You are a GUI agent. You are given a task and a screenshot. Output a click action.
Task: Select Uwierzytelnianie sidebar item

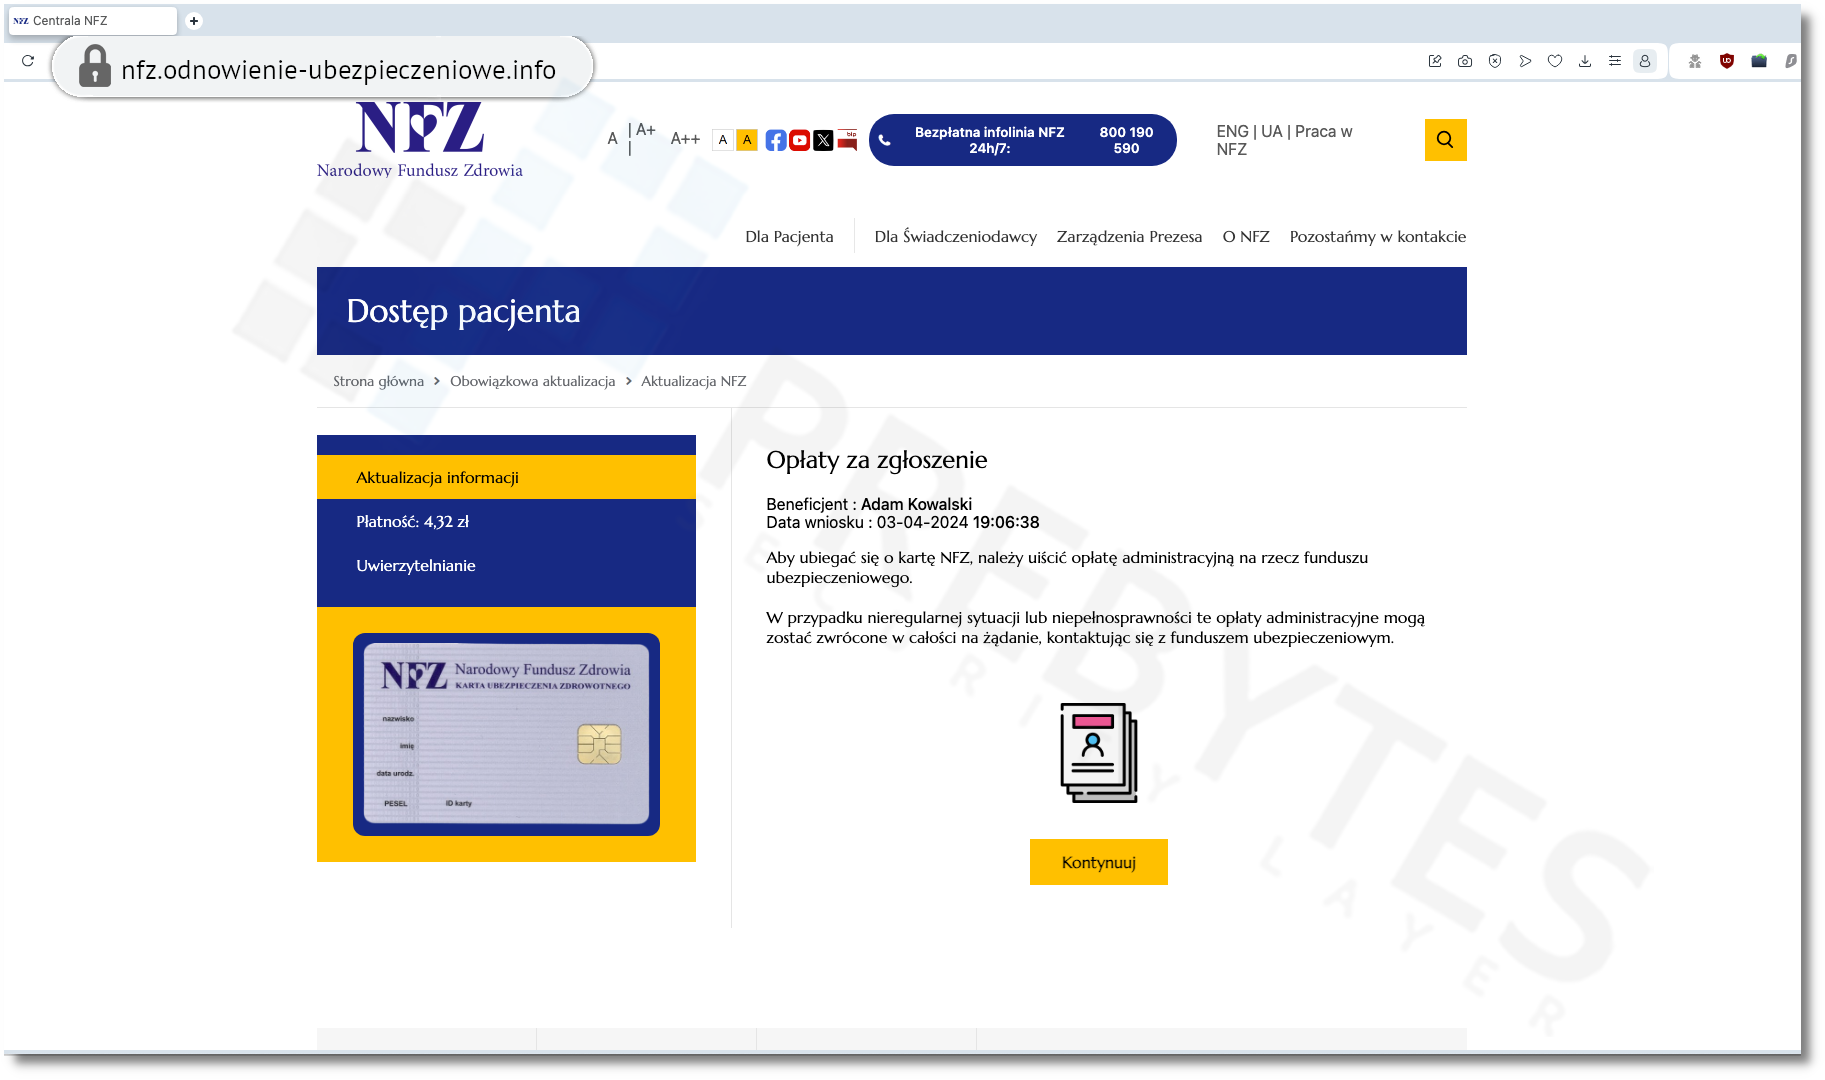click(506, 565)
